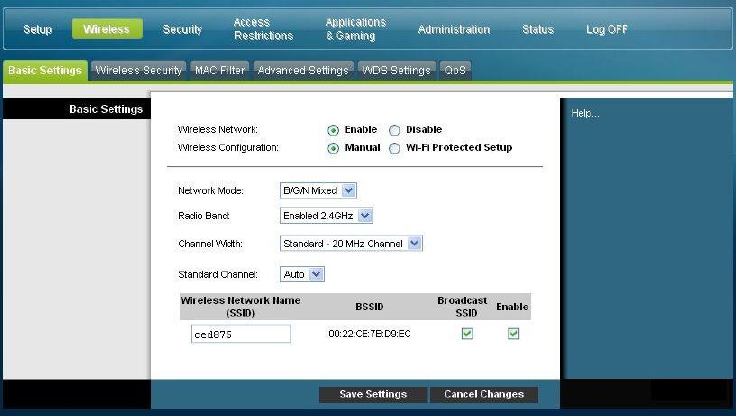Open the MAC Filter tab
Image resolution: width=736 pixels, height=416 pixels.
coord(220,70)
